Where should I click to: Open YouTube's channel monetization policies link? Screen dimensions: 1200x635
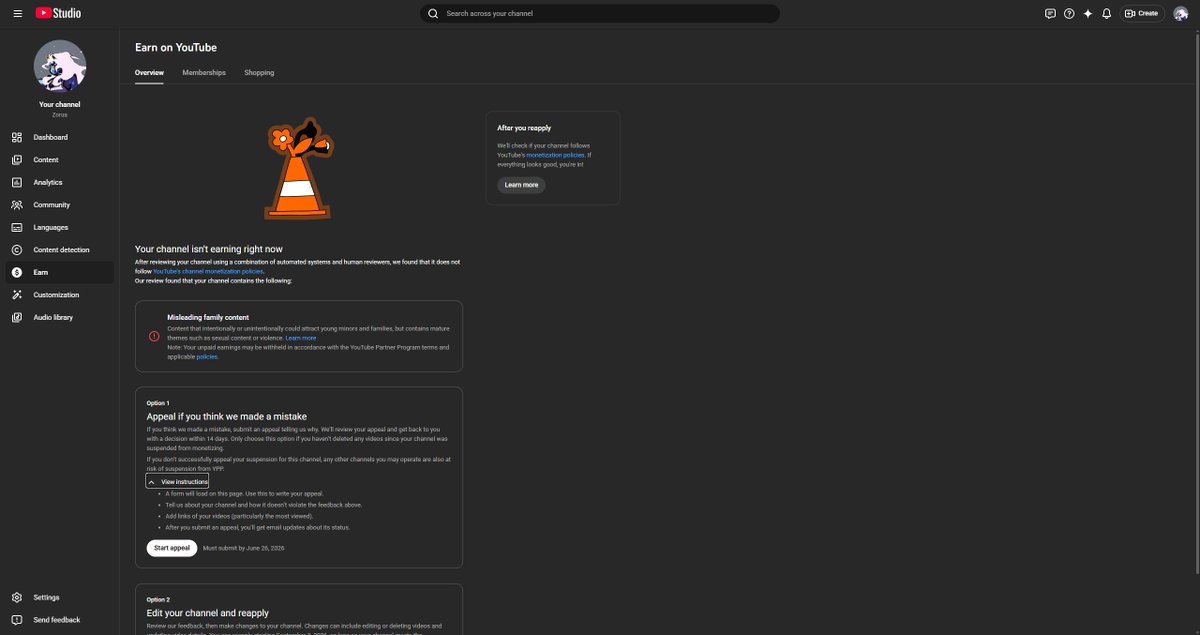[208, 271]
